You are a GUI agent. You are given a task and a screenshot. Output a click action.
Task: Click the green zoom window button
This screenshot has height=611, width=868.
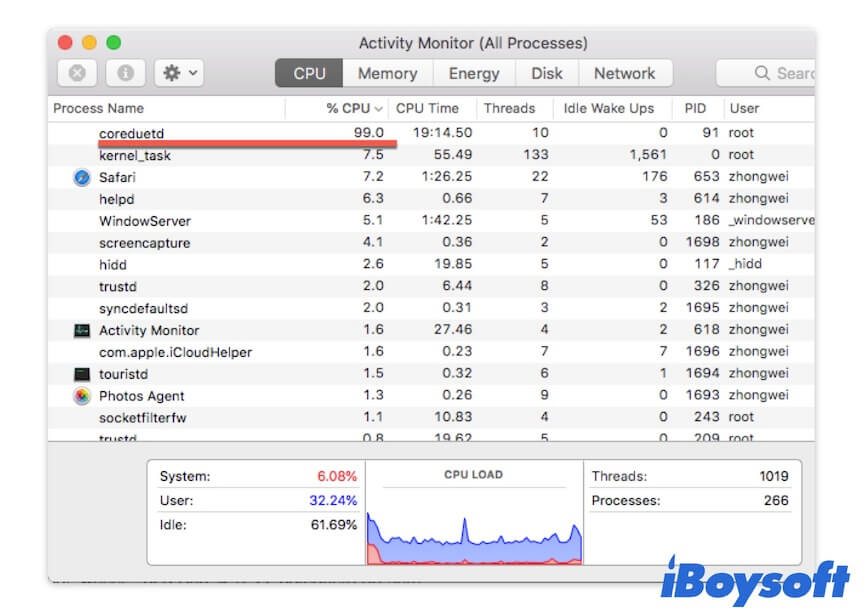114,43
